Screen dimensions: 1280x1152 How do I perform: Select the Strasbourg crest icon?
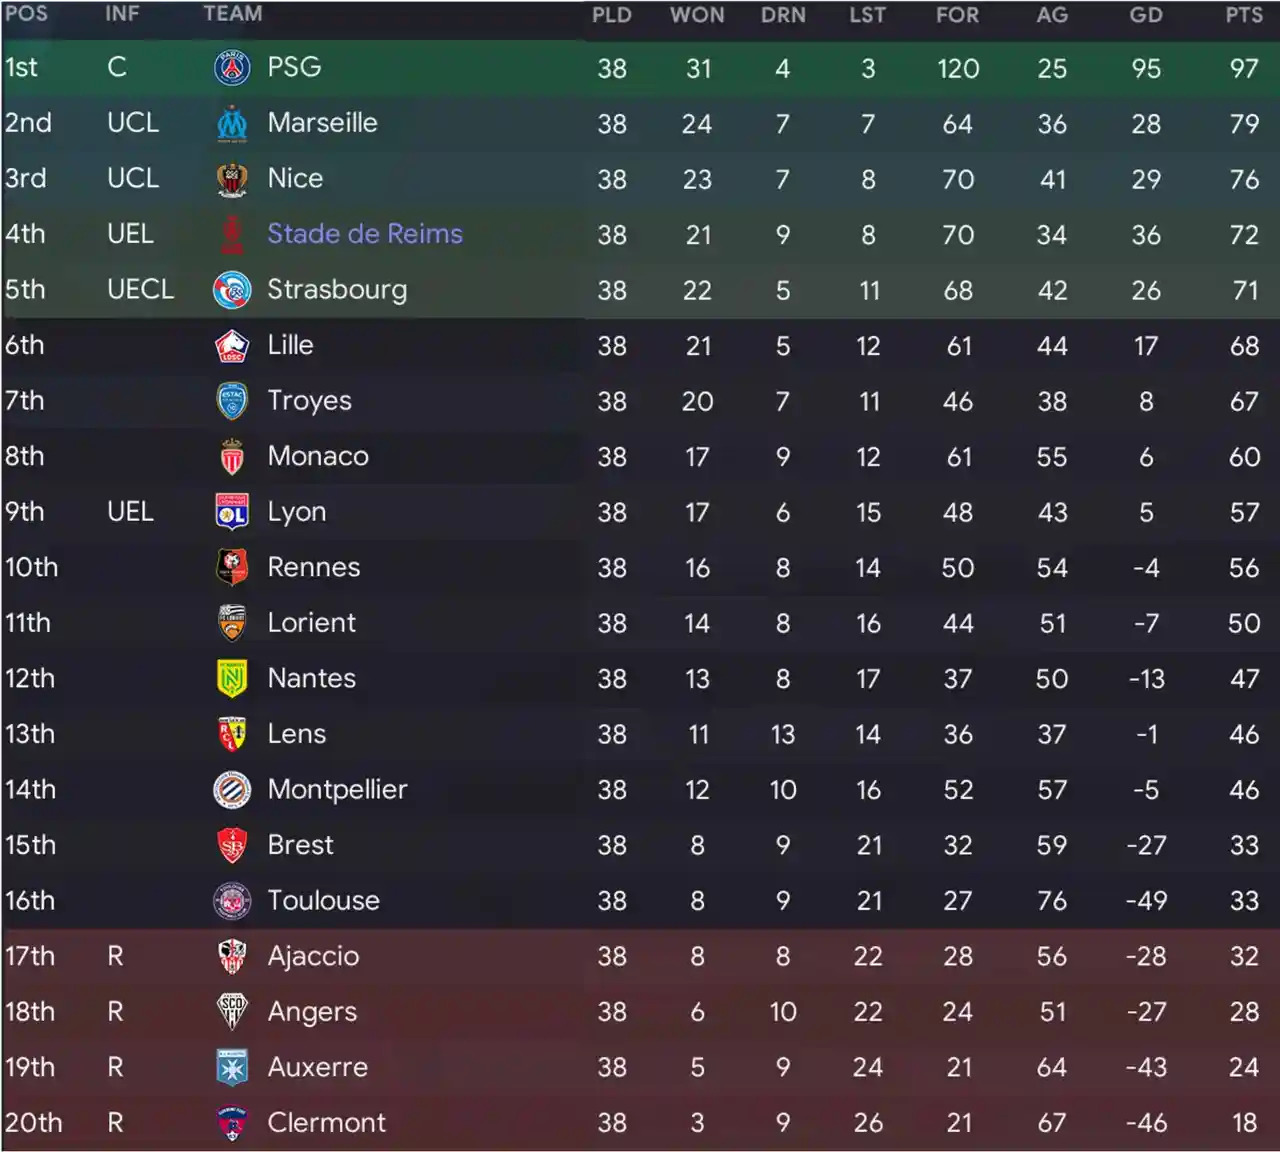(232, 290)
